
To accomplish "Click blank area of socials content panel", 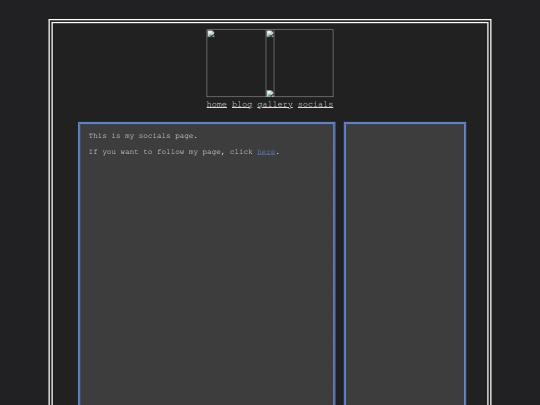I will [207, 276].
